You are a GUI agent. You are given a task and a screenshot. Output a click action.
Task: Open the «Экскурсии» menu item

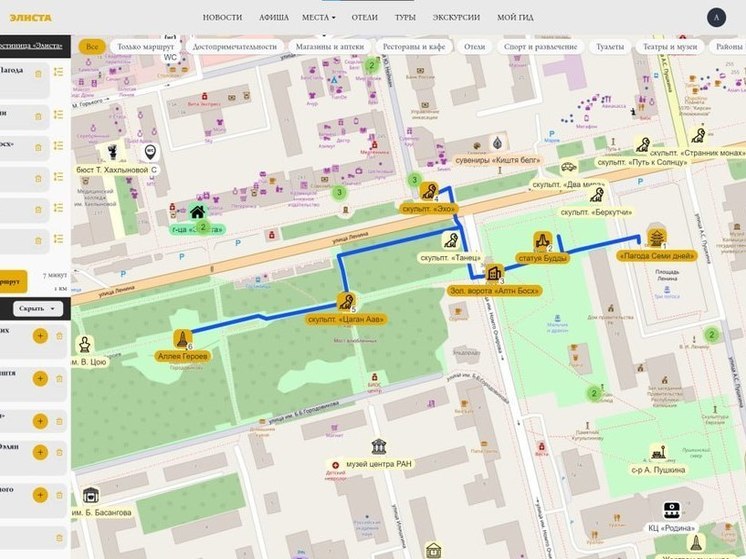pyautogui.click(x=456, y=17)
